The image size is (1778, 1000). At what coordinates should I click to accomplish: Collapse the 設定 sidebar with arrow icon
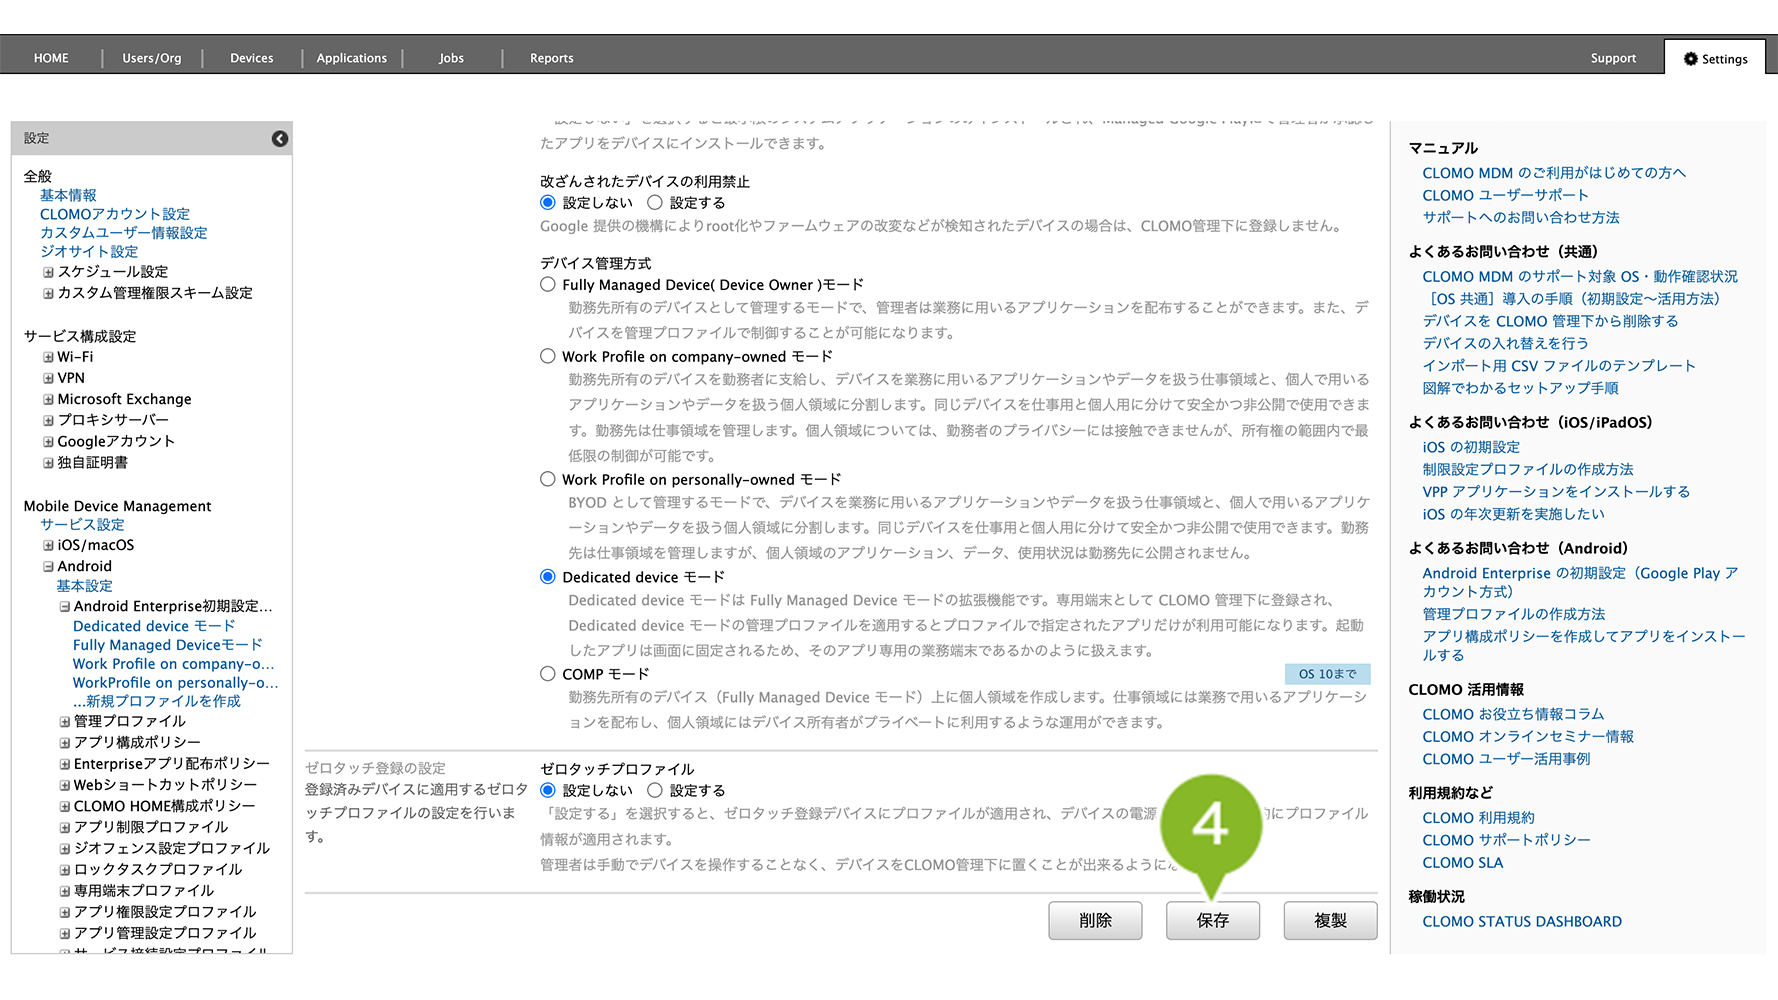[280, 139]
